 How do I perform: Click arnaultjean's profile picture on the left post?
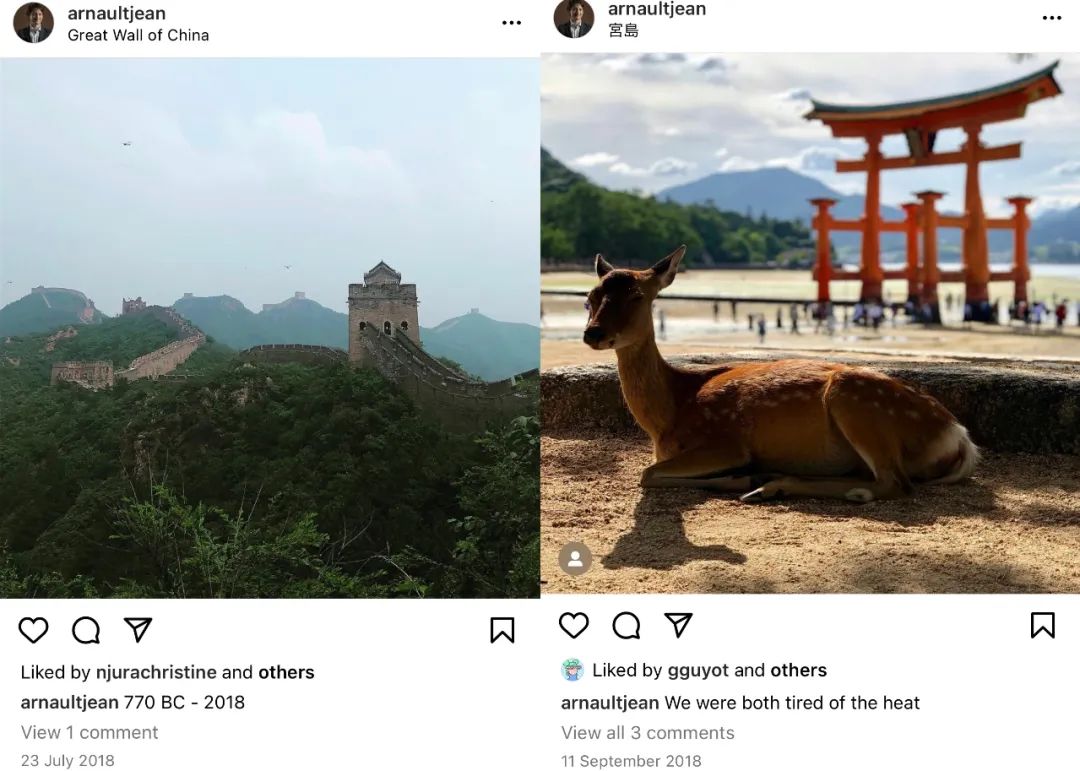[x=33, y=22]
